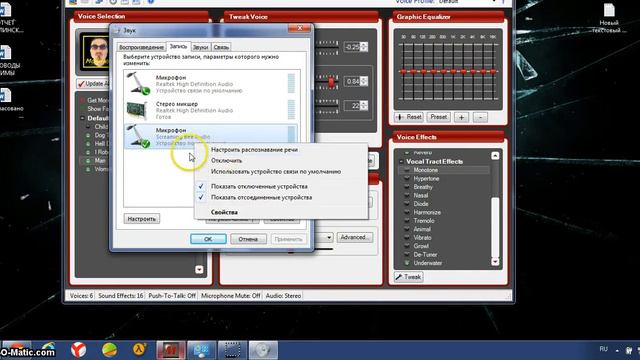Click the green Dog voice icon
Image resolution: width=640 pixels, height=360 pixels.
(88, 135)
